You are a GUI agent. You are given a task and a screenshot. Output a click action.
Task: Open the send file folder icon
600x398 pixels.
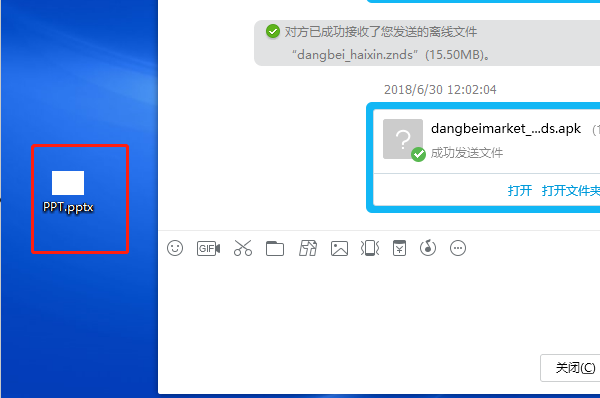275,248
